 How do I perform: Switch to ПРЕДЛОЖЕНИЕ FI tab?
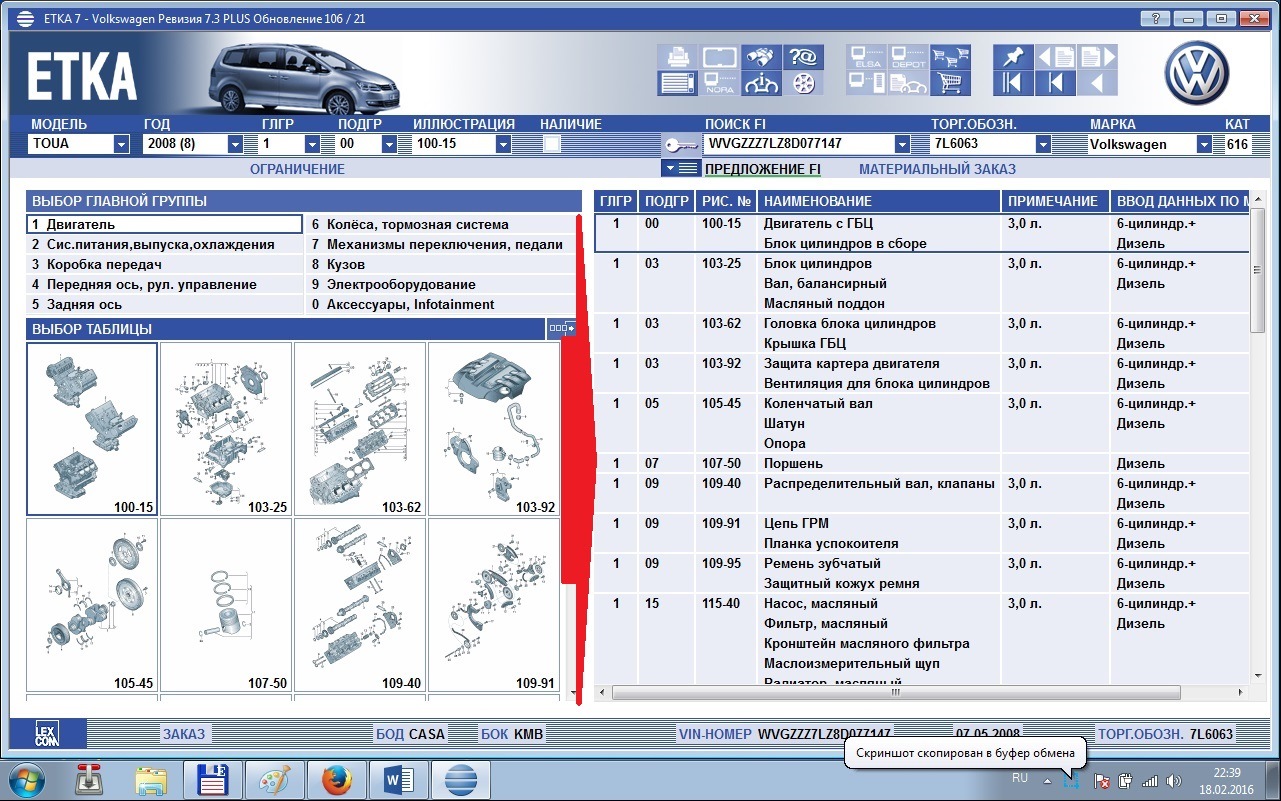pos(763,169)
